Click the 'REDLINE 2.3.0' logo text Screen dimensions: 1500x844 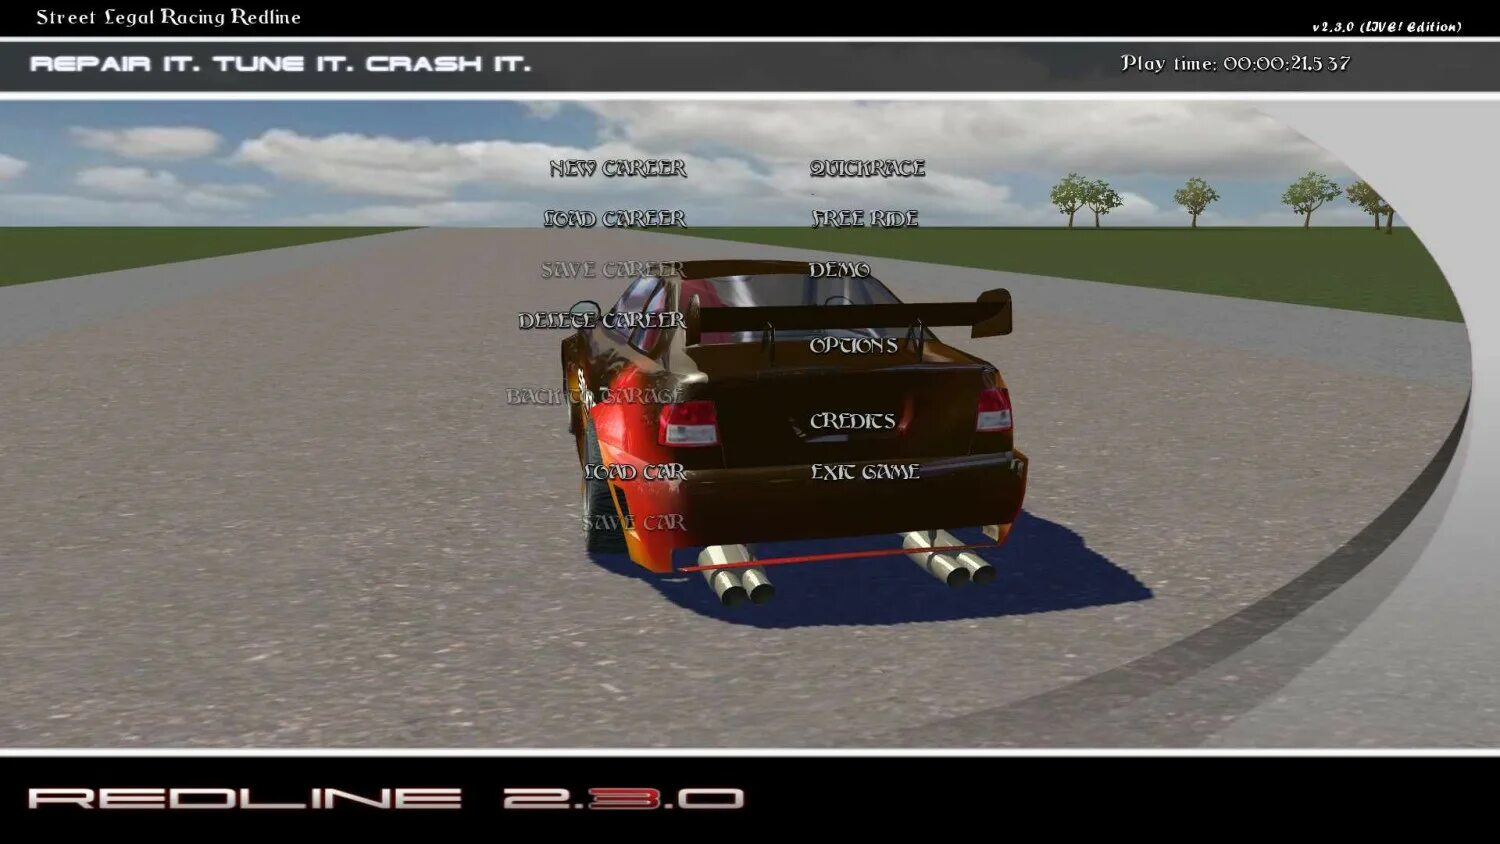click(386, 798)
